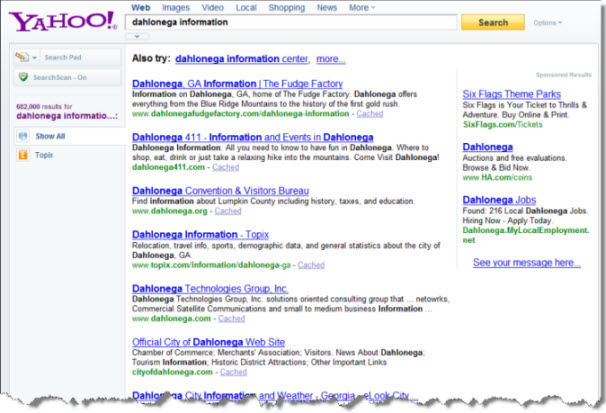Viewport: 606px width, 413px height.
Task: Click the Dahlonega.MyLocalEmployment.net URL
Action: point(526,235)
